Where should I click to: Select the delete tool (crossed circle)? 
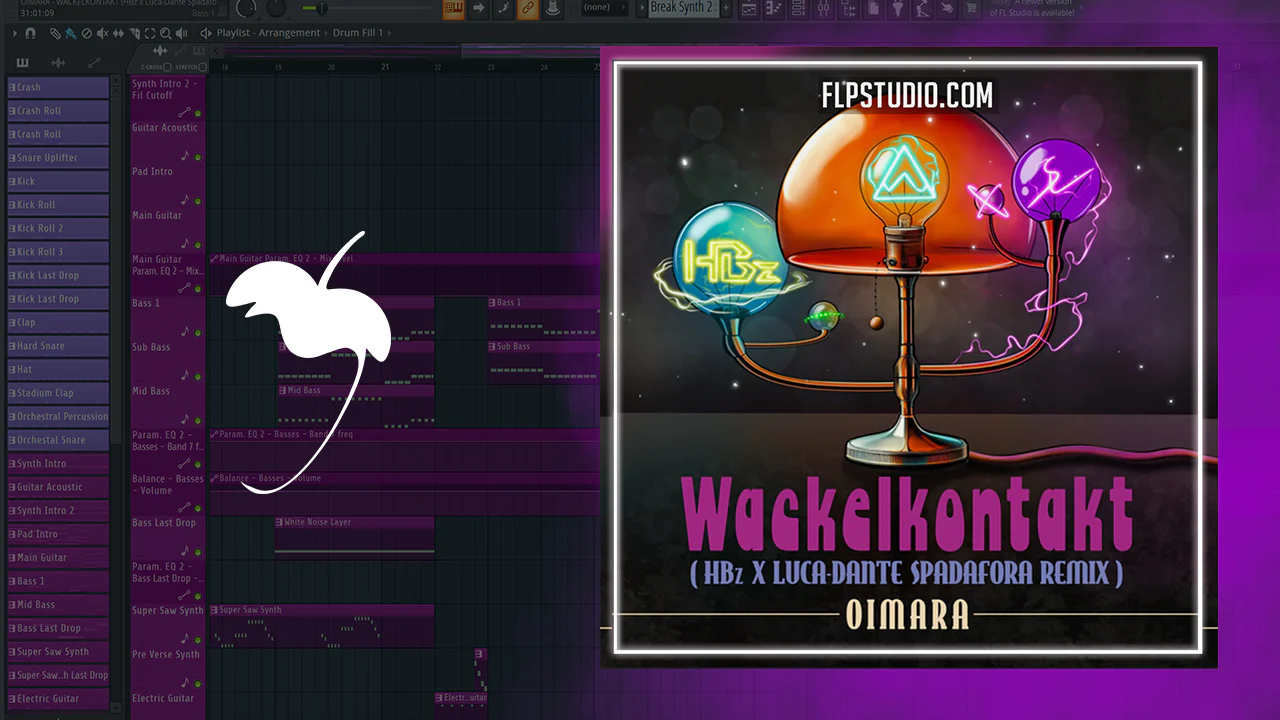pyautogui.click(x=86, y=33)
